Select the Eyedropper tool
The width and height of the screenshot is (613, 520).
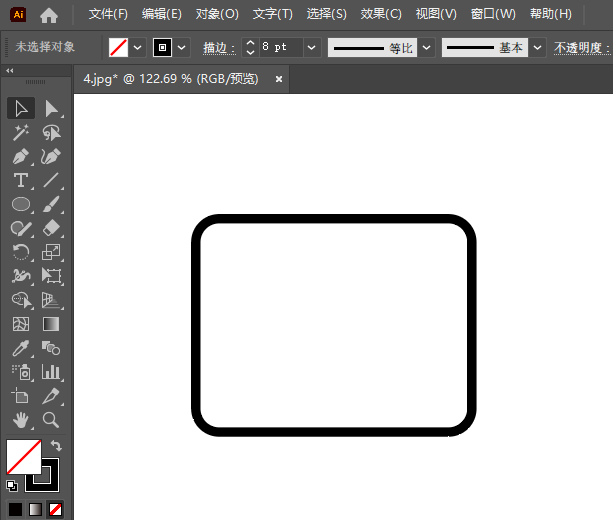click(x=21, y=348)
